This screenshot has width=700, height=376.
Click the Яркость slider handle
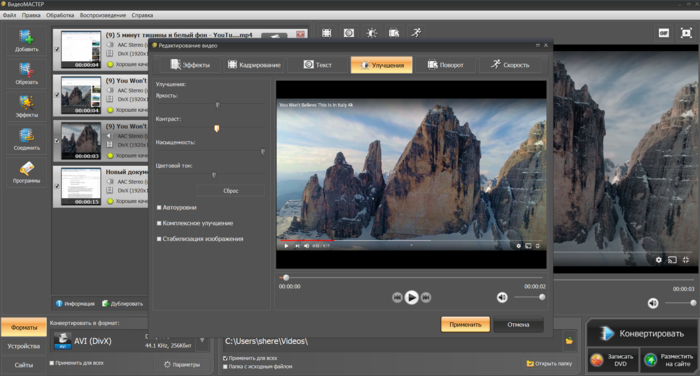click(x=218, y=105)
